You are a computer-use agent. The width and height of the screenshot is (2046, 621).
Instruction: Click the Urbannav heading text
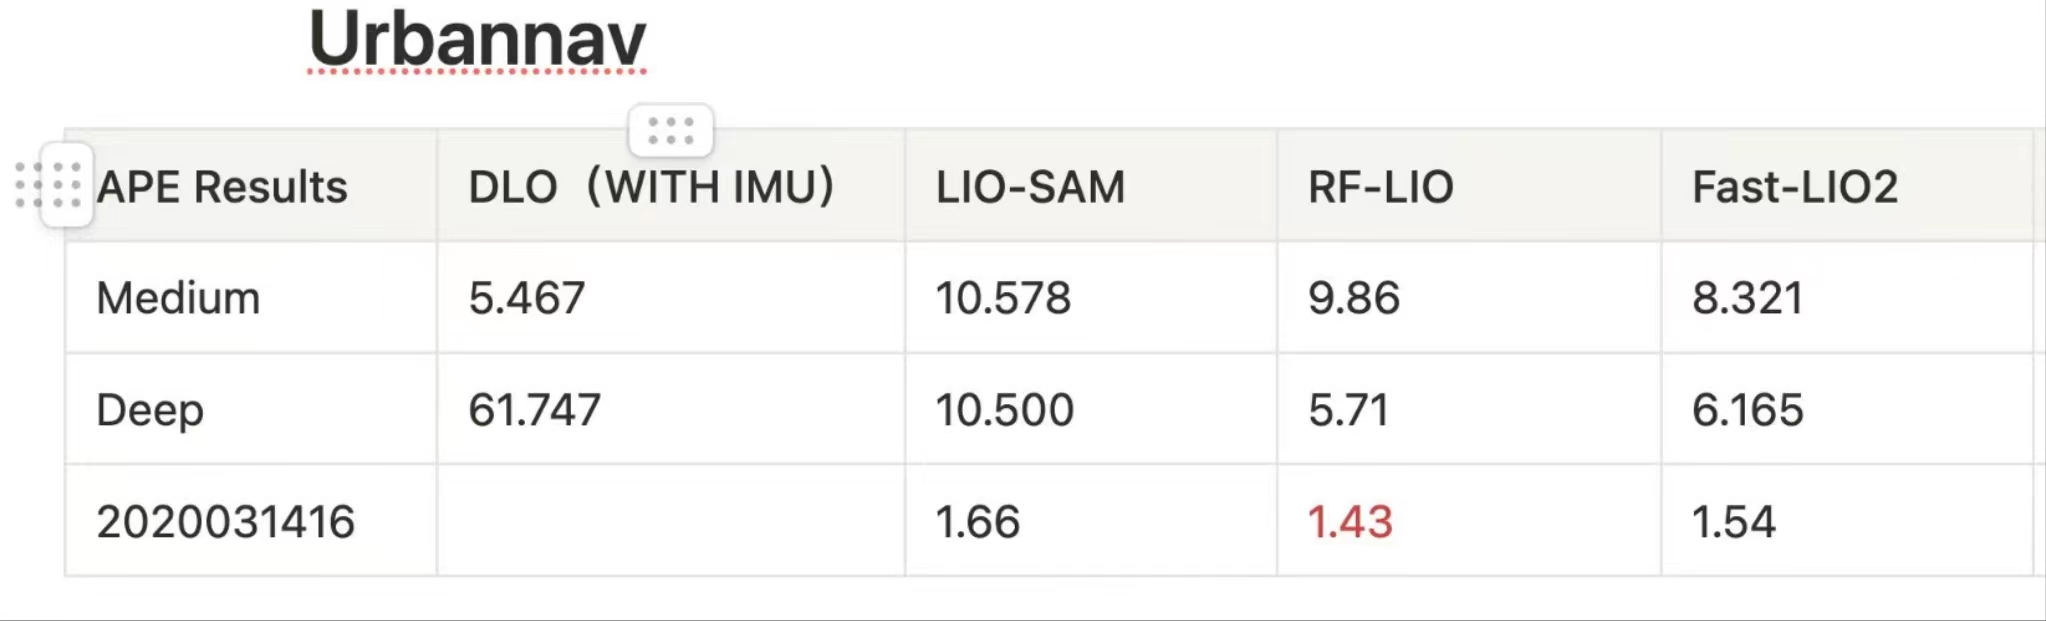[477, 39]
